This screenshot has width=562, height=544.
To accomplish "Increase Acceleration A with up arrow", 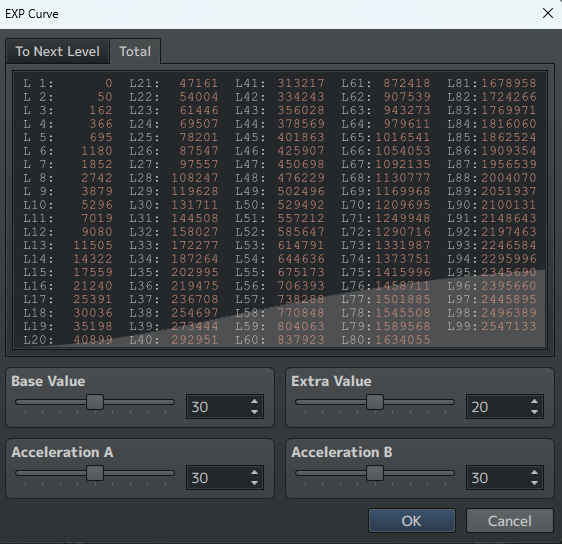I will (x=254, y=472).
